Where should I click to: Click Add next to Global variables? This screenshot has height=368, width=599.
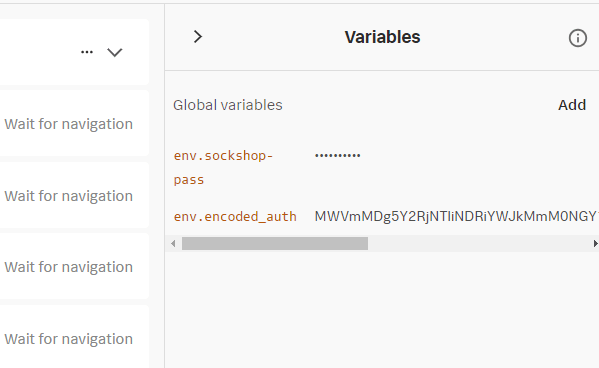(572, 105)
